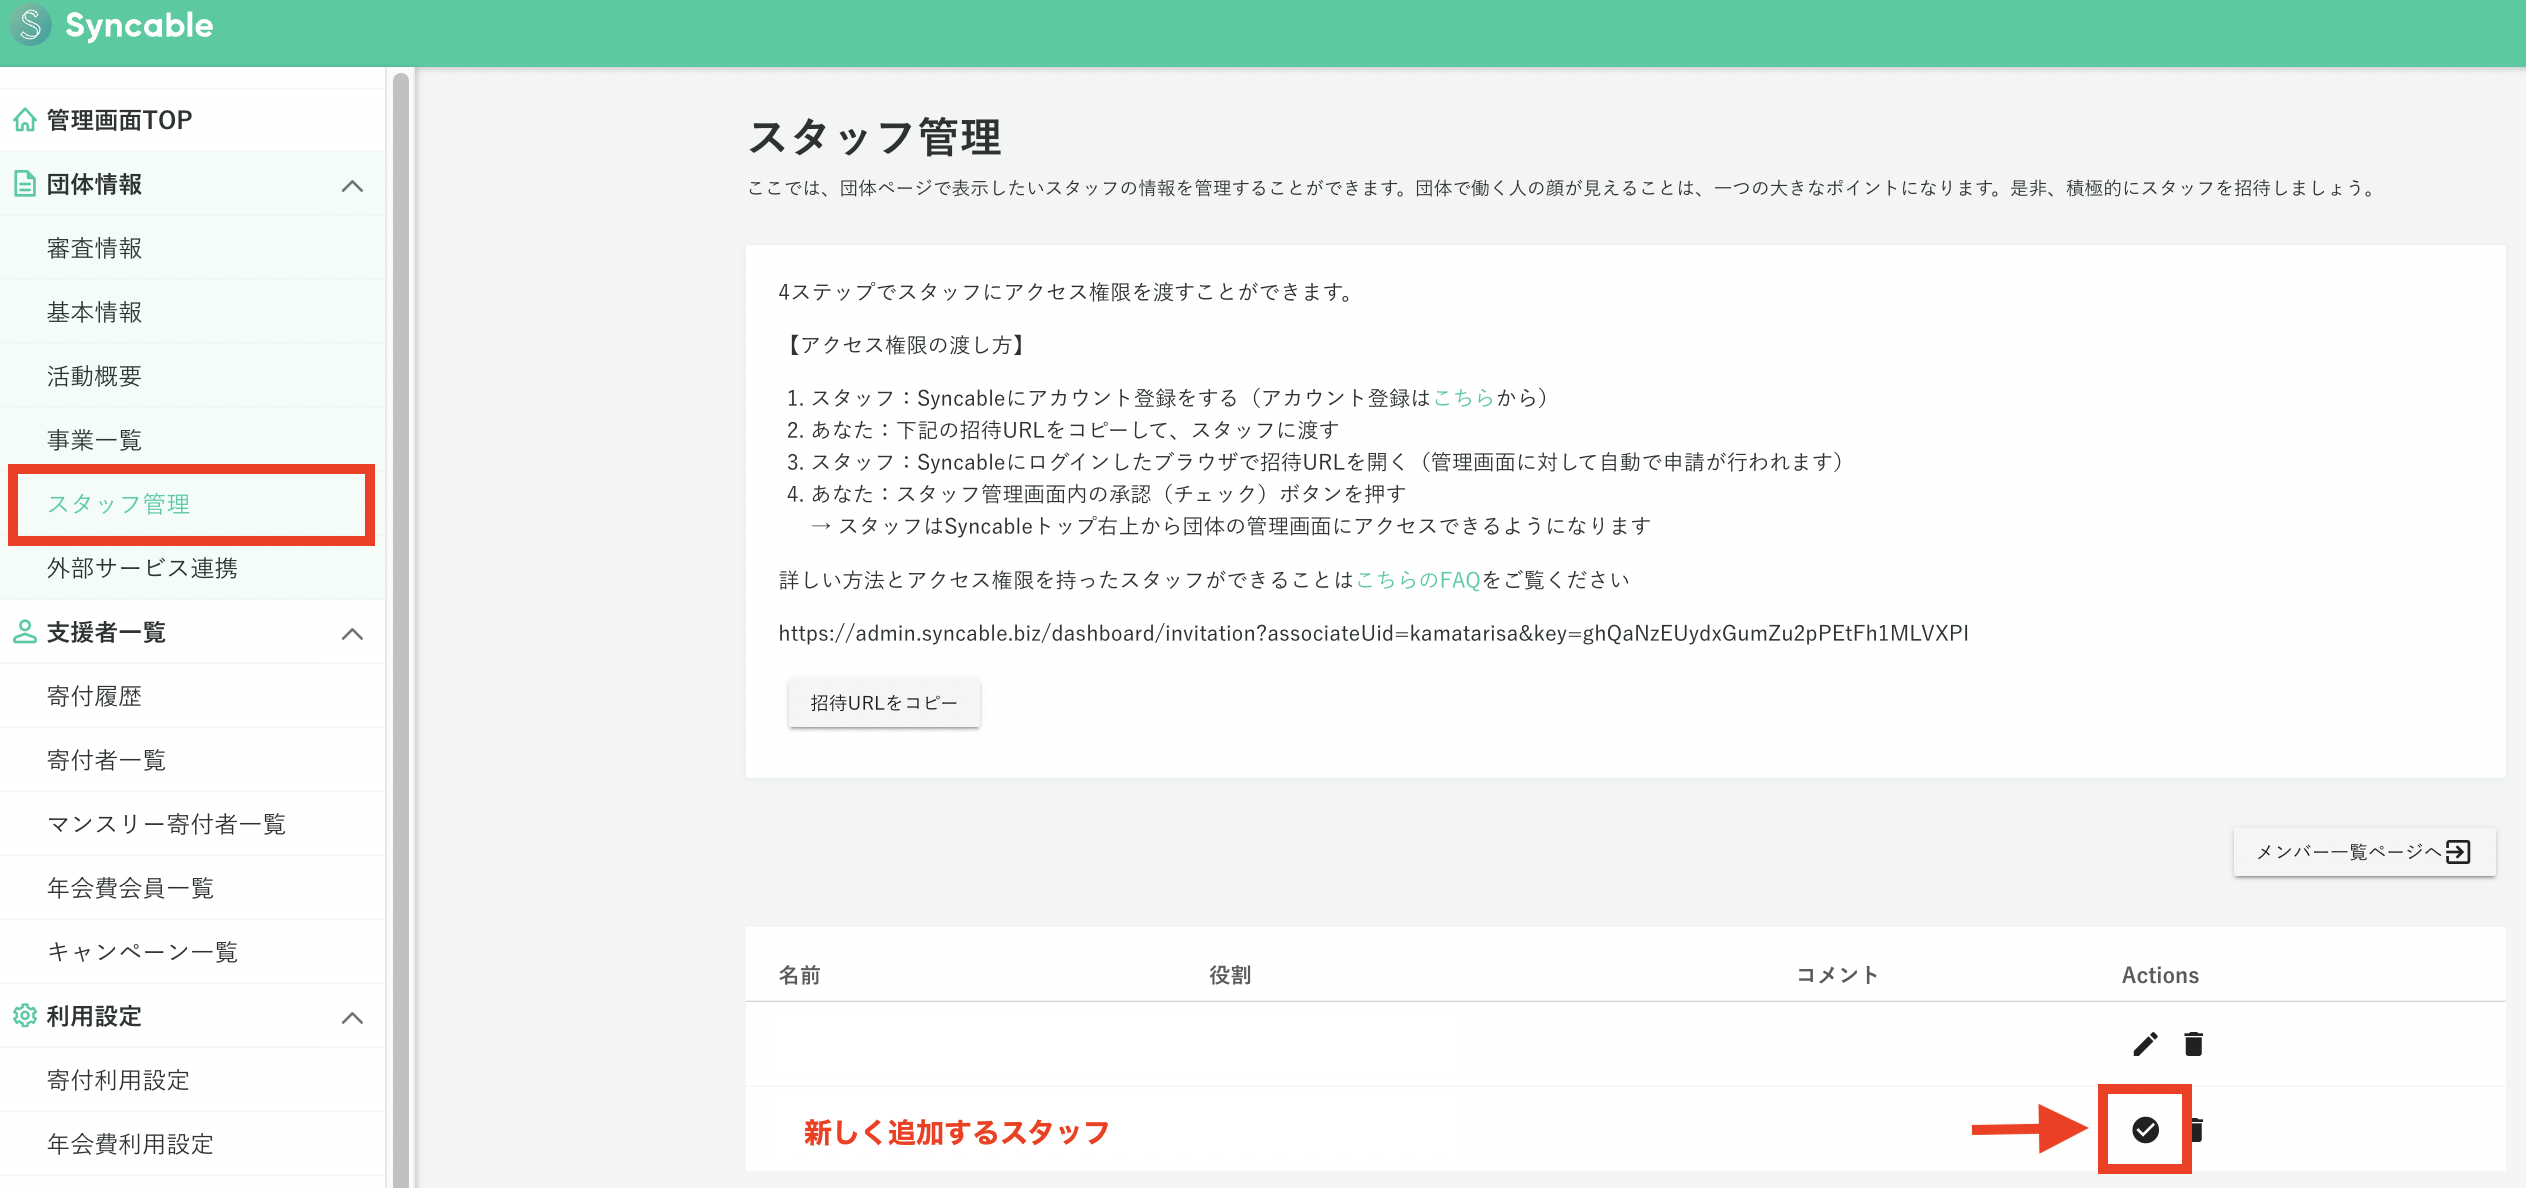
Task: Open 事業一覧 menu item
Action: (x=192, y=438)
